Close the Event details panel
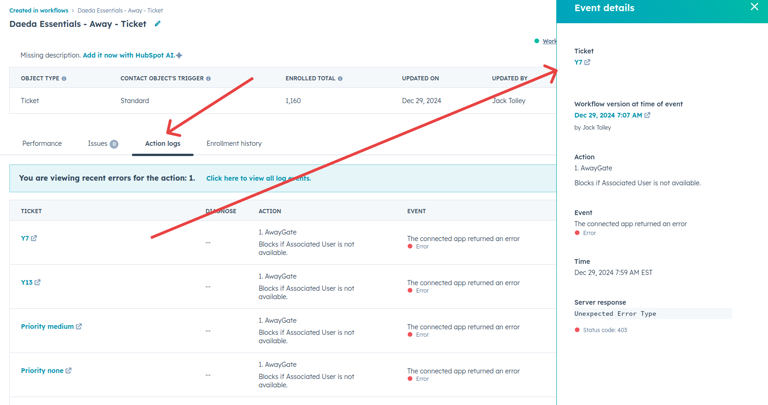The image size is (768, 405). tap(754, 8)
